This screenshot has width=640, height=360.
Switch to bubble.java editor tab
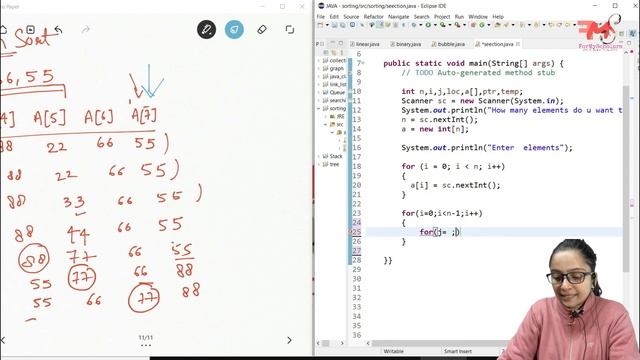point(448,44)
